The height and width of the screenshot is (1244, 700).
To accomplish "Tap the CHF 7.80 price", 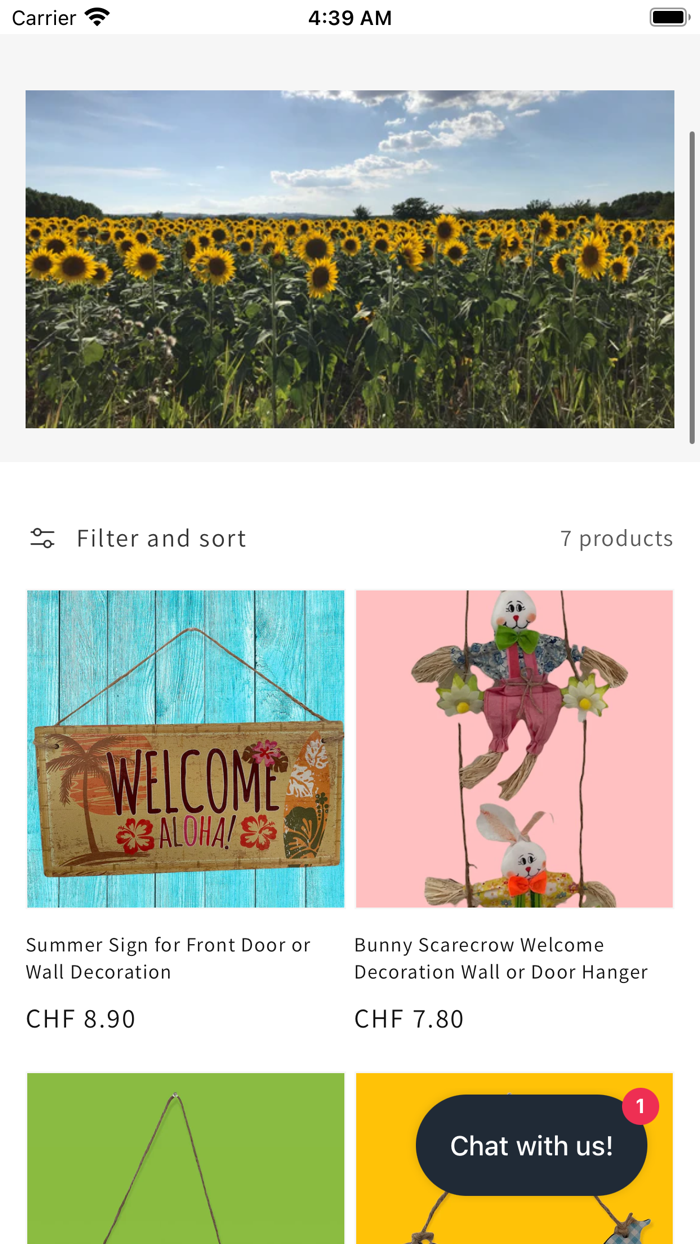I will coord(409,1018).
